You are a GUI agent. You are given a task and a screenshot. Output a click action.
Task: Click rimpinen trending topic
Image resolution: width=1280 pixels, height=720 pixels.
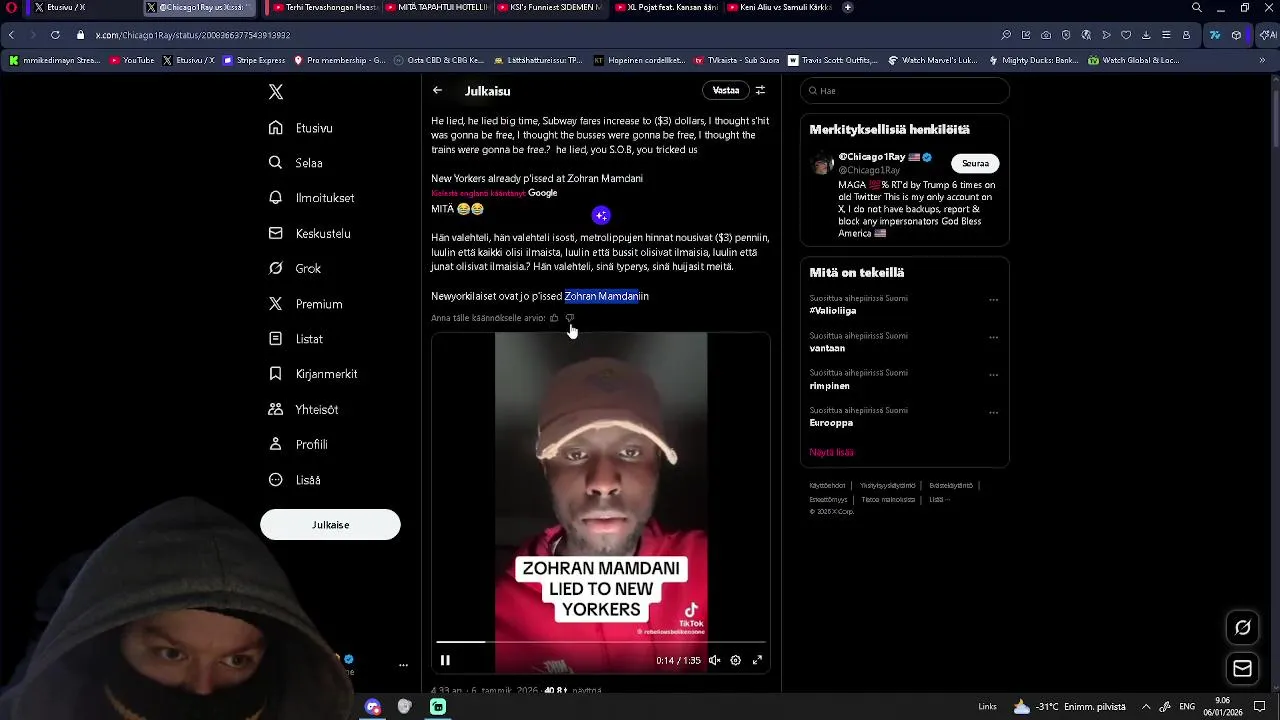click(x=829, y=386)
